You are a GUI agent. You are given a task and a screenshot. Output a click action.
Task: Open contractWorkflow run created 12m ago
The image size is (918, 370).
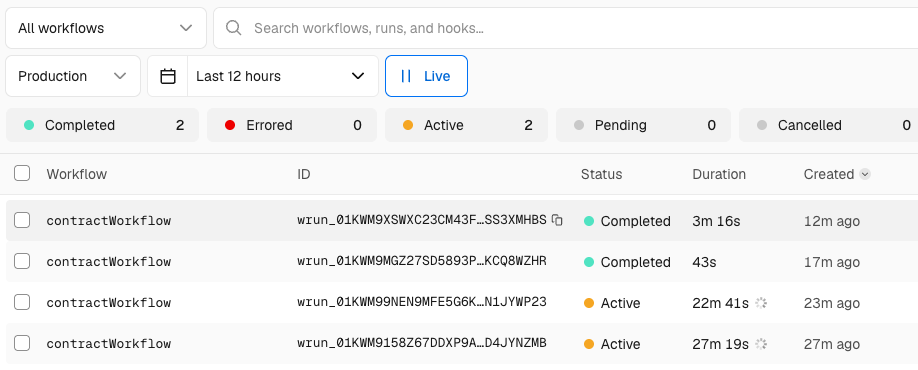[109, 221]
